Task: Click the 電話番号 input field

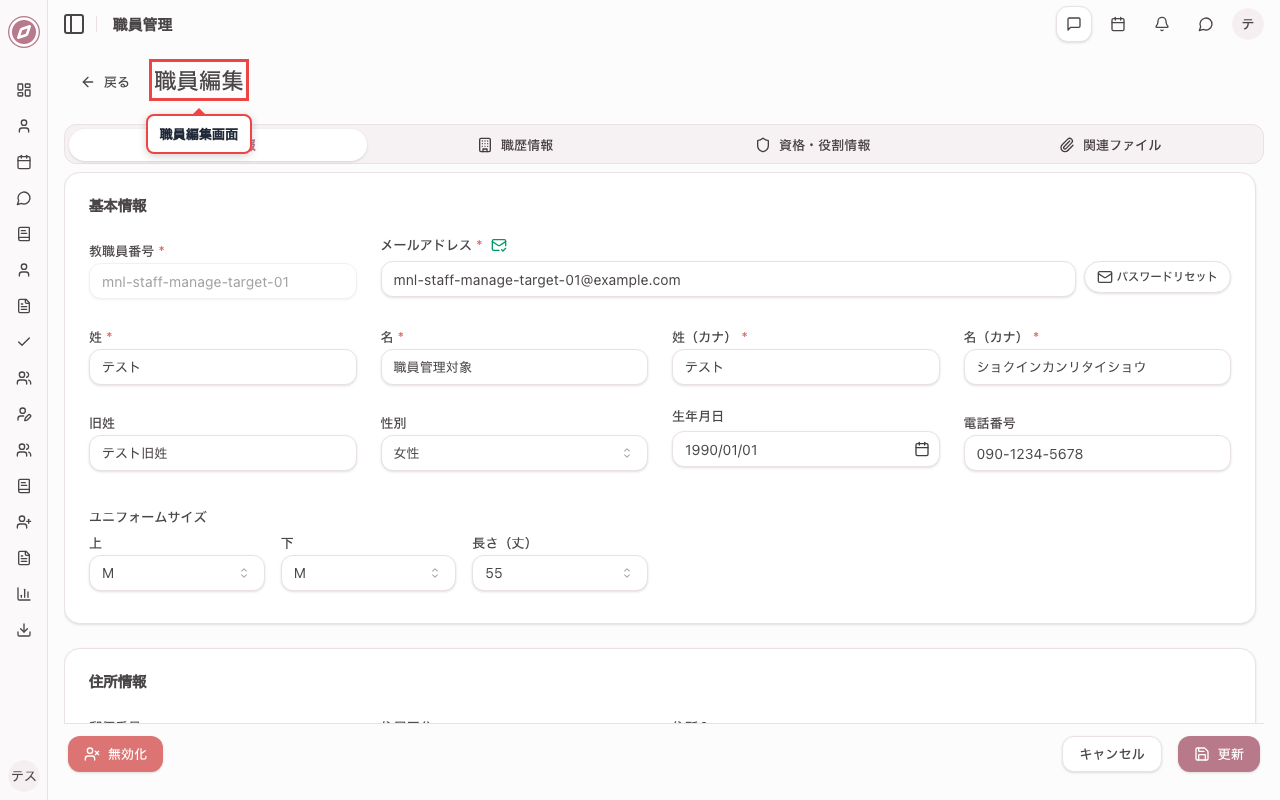Action: click(x=1097, y=453)
